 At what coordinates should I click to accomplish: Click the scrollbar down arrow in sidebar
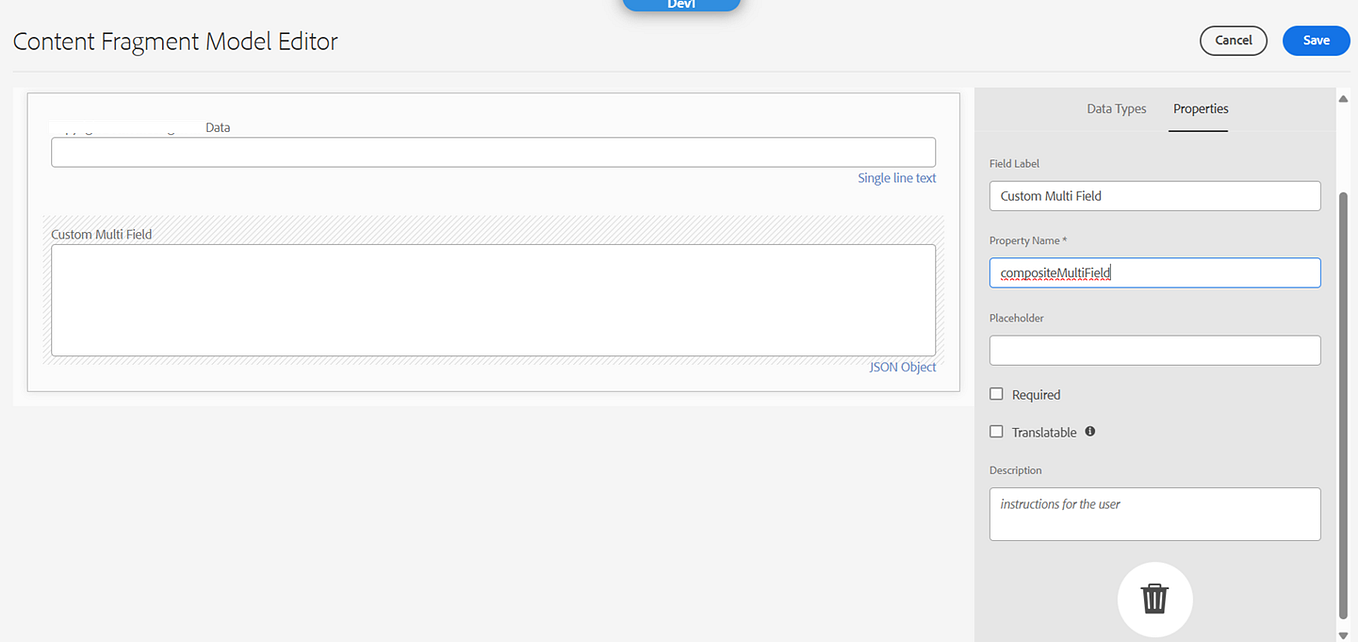click(x=1343, y=632)
